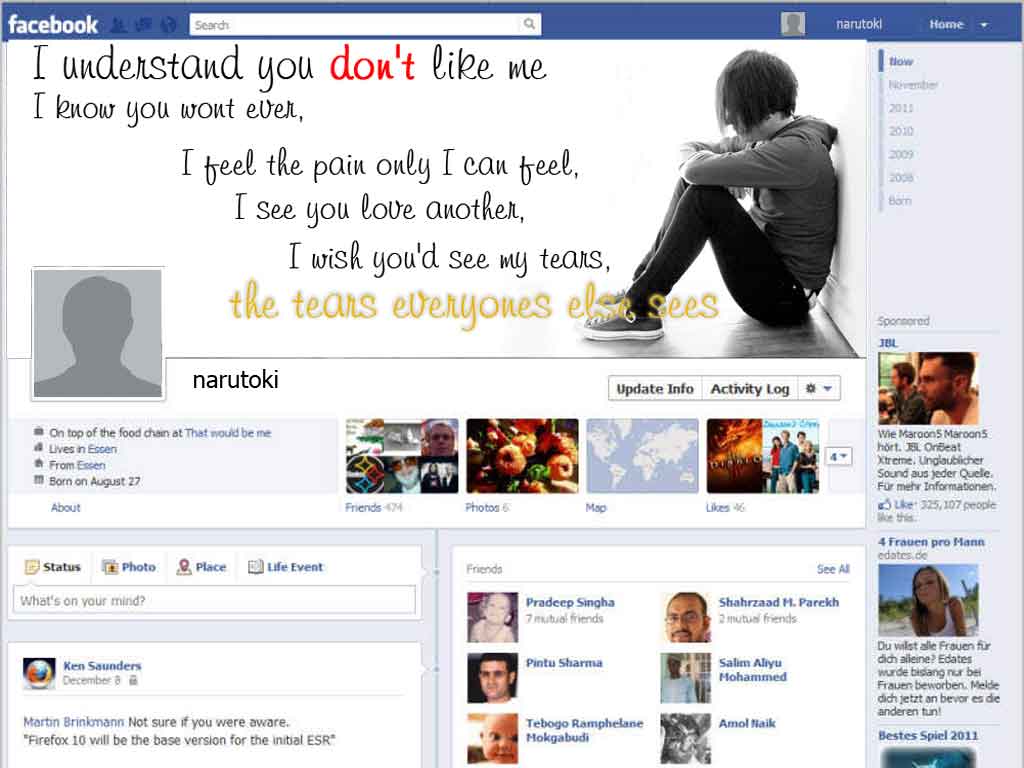Jump to Born on timeline

click(x=899, y=200)
